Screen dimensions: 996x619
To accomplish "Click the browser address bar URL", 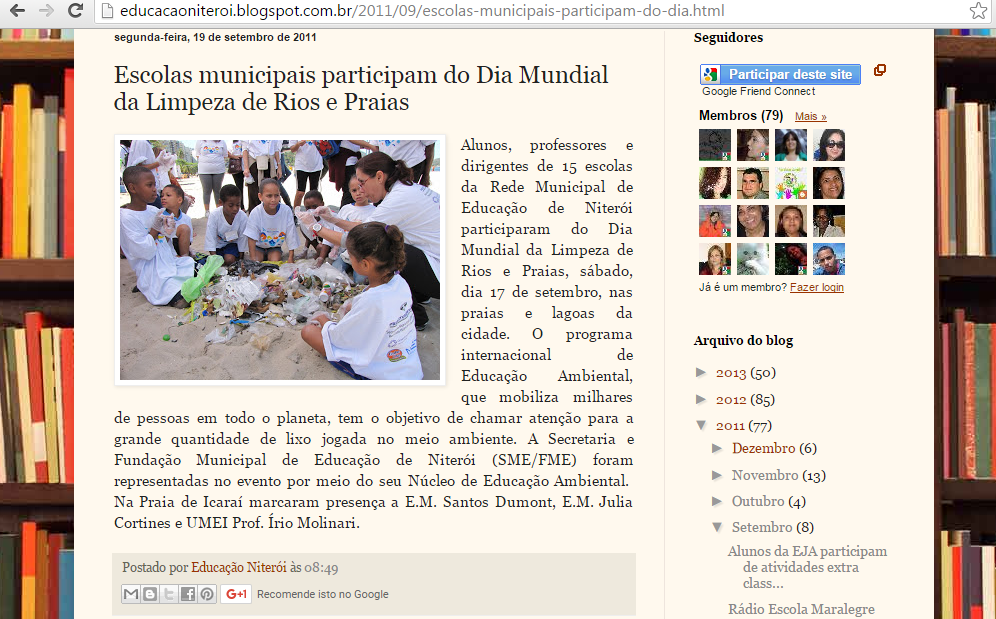I will [x=422, y=11].
